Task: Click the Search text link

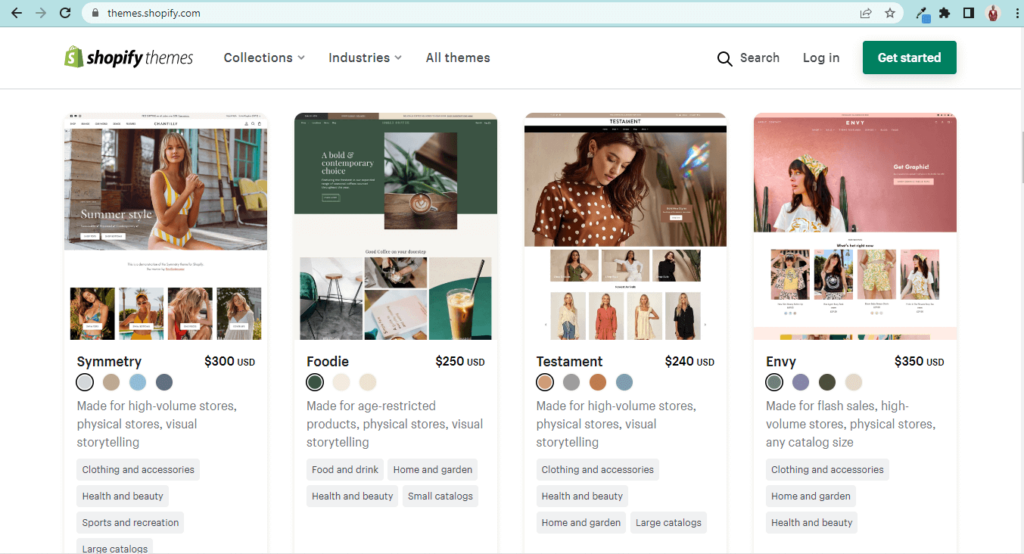Action: coord(760,57)
